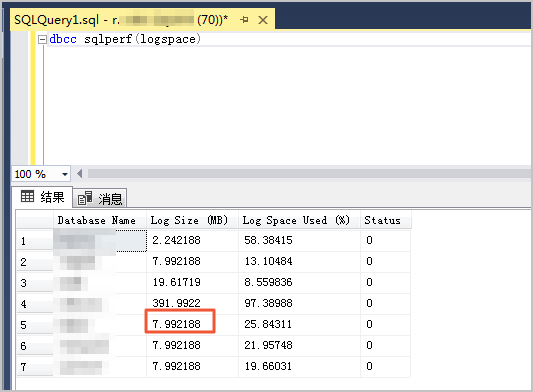
Task: Click the dbcc keyword in the editor
Action: [x=63, y=39]
